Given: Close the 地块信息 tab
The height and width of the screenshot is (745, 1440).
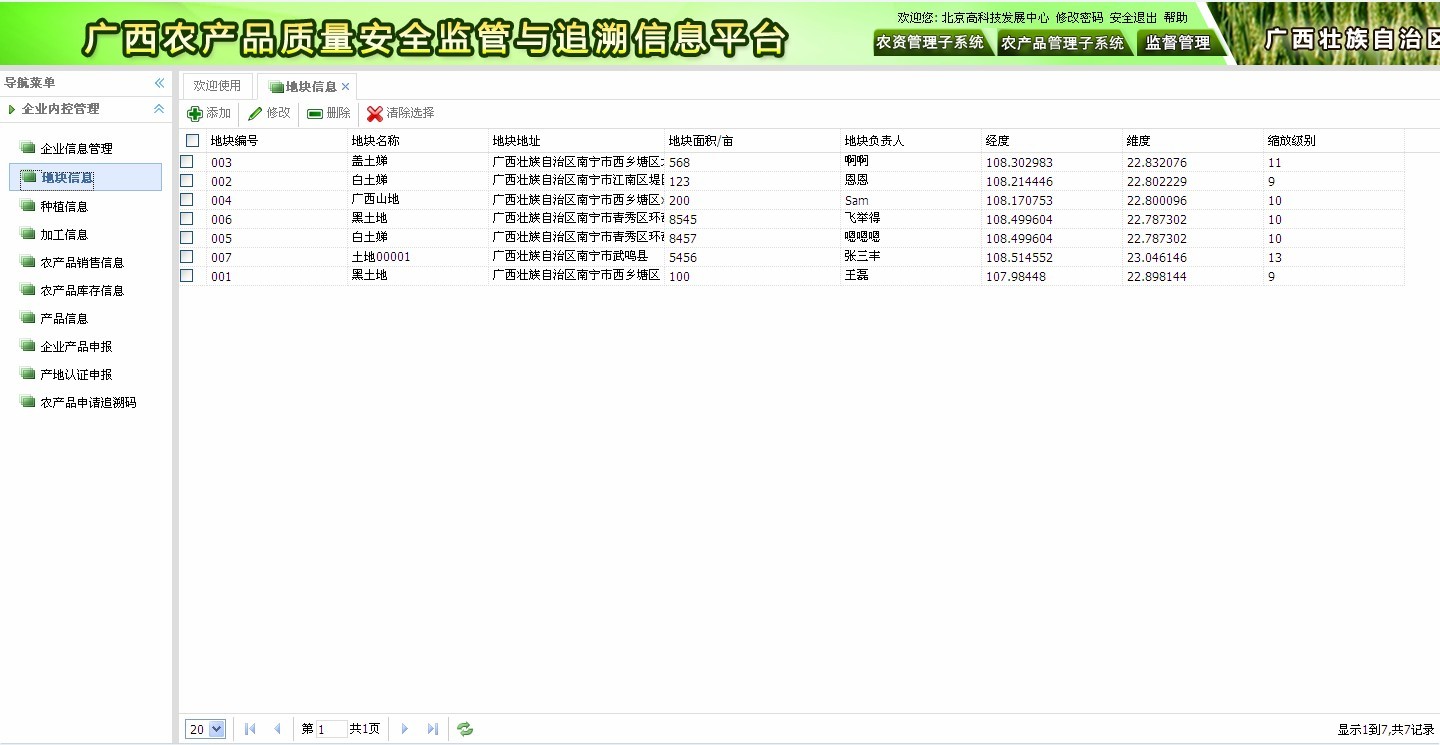Looking at the screenshot, I should pyautogui.click(x=346, y=87).
